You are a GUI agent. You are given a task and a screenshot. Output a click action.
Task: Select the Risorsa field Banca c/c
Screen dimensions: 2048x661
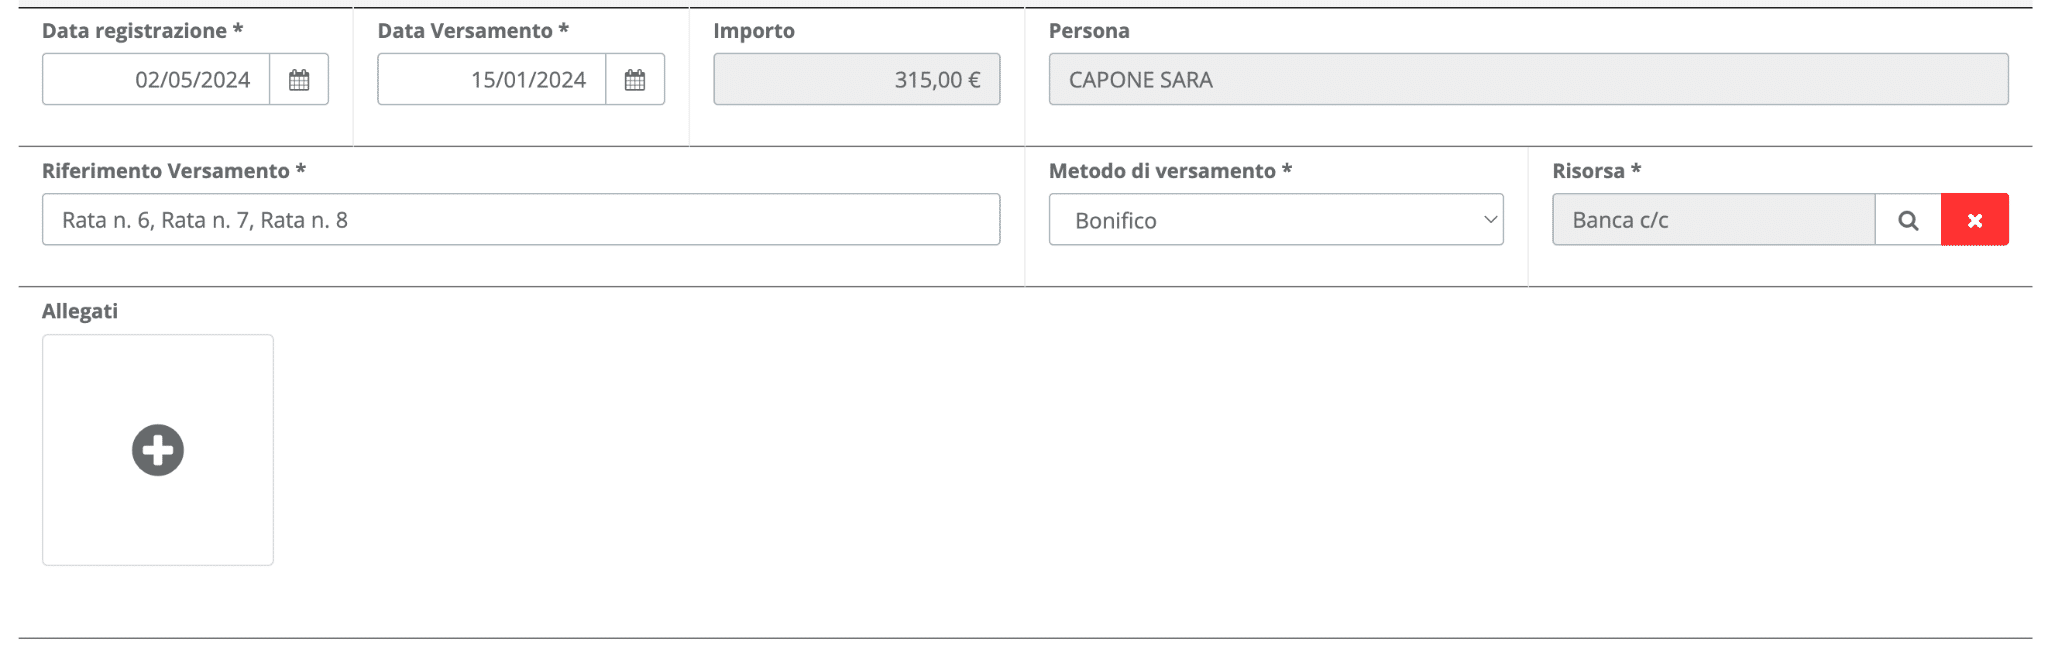1713,219
